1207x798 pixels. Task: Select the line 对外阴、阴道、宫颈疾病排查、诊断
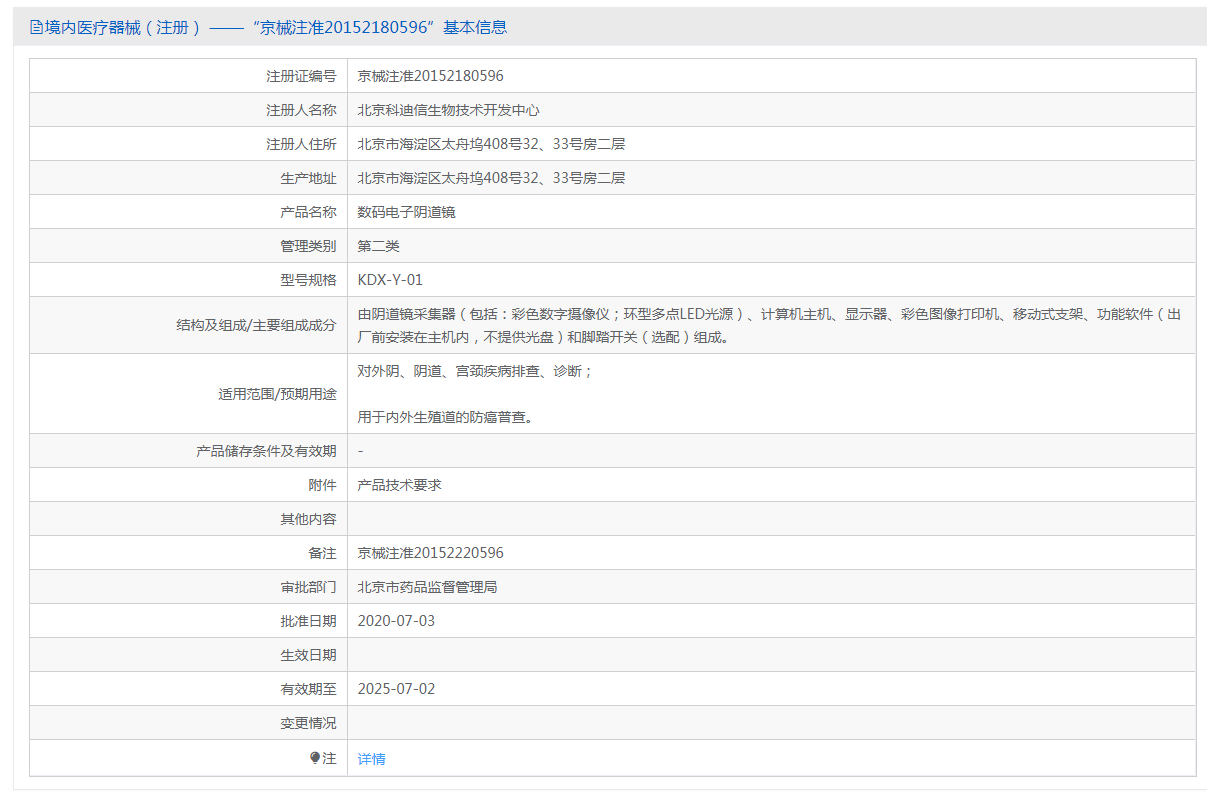[x=475, y=371]
